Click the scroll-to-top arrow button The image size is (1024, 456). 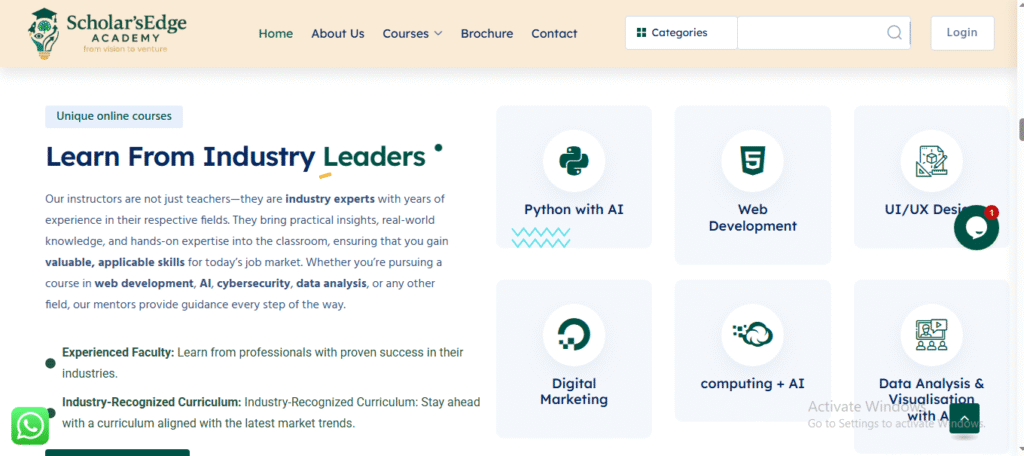(964, 418)
